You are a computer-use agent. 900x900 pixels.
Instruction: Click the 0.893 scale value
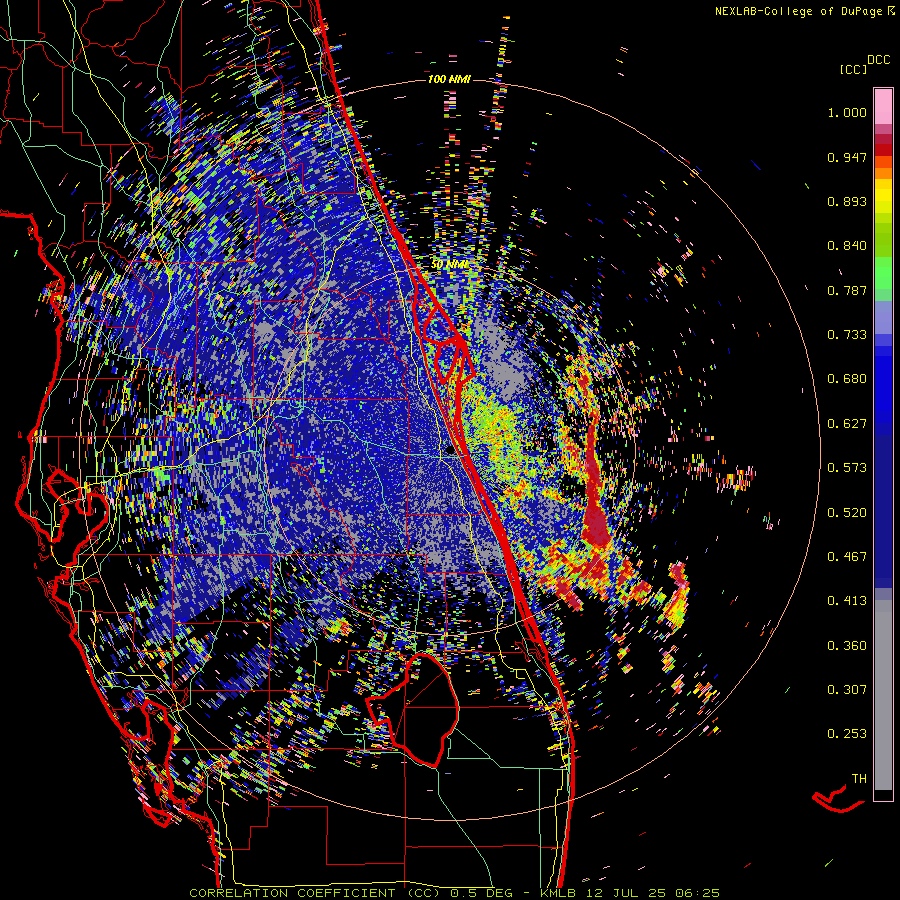[847, 201]
